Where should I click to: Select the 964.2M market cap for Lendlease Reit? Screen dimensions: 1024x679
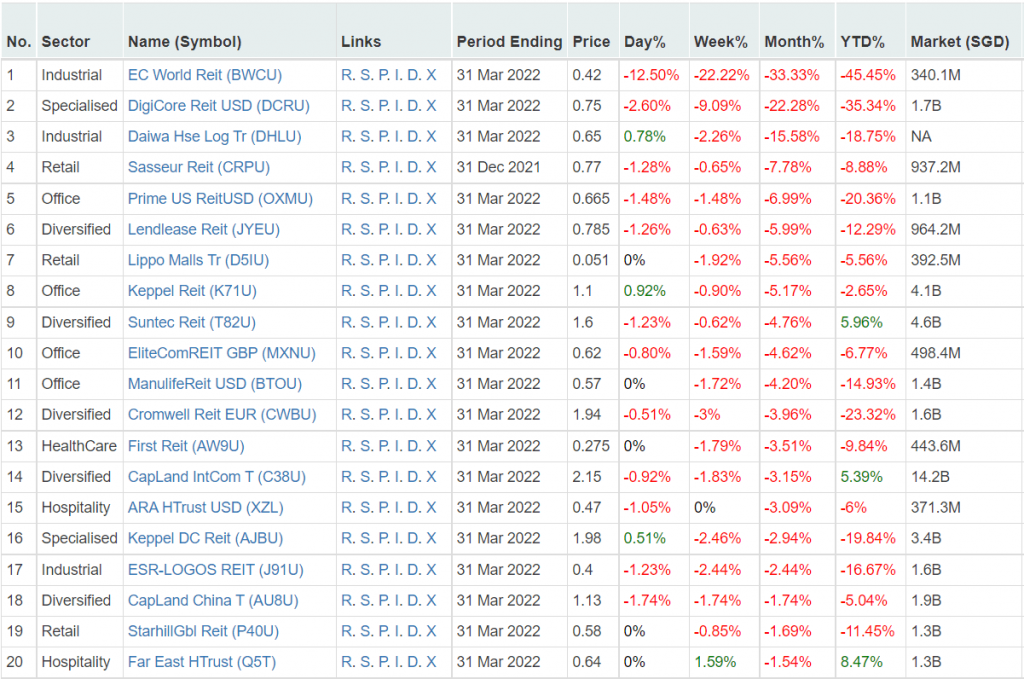click(935, 229)
